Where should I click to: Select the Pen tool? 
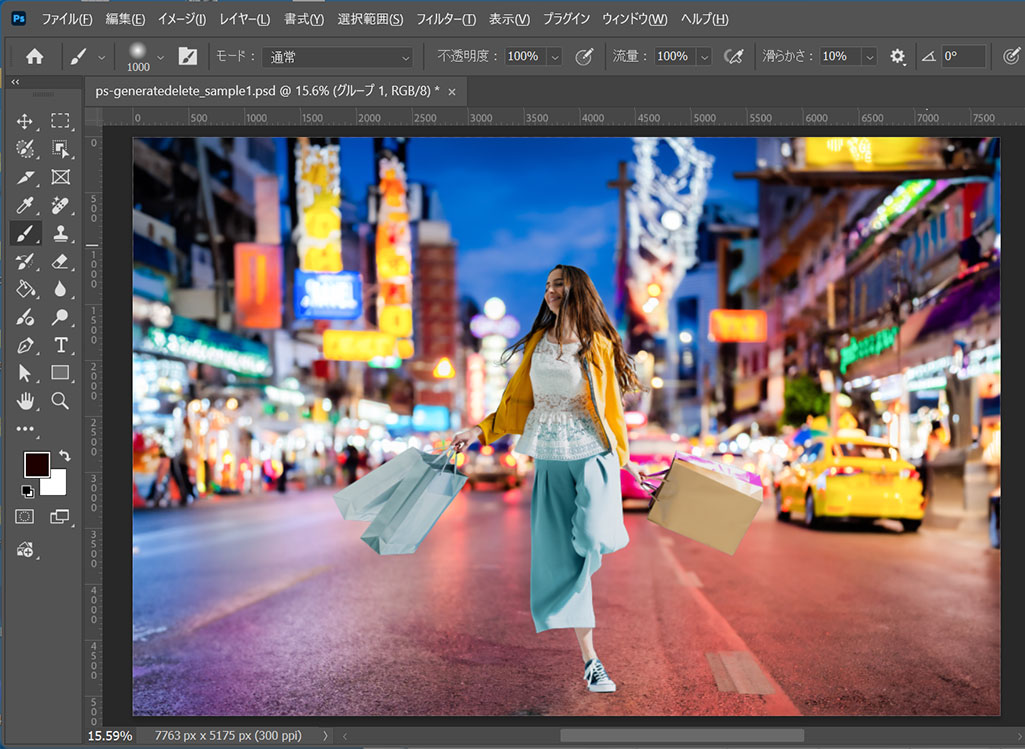click(25, 345)
